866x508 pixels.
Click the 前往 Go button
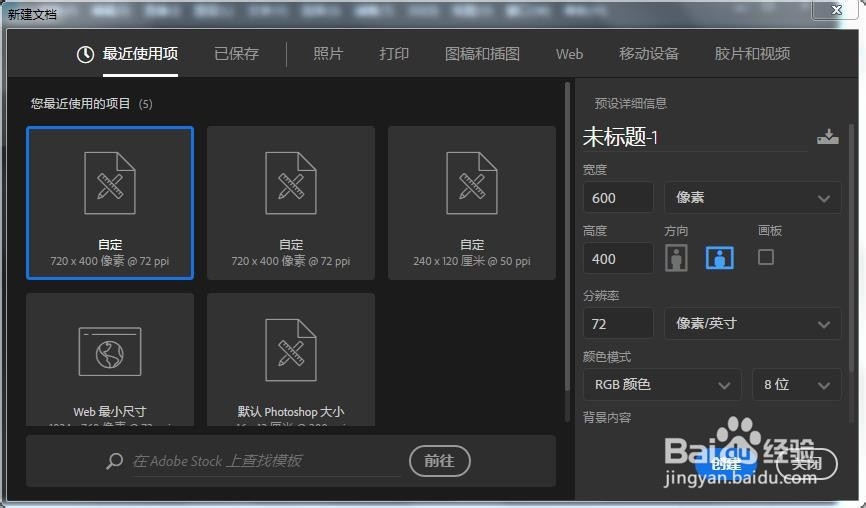click(x=440, y=461)
